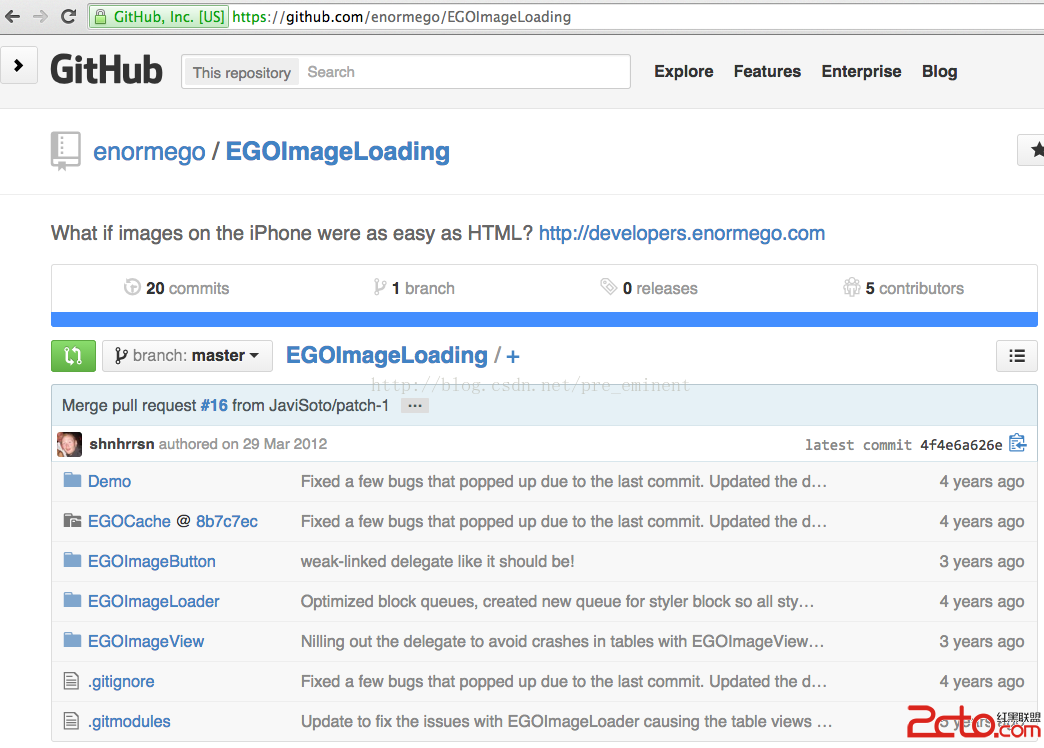This screenshot has width=1044, height=748.
Task: Click the blue language bar
Action: 544,320
